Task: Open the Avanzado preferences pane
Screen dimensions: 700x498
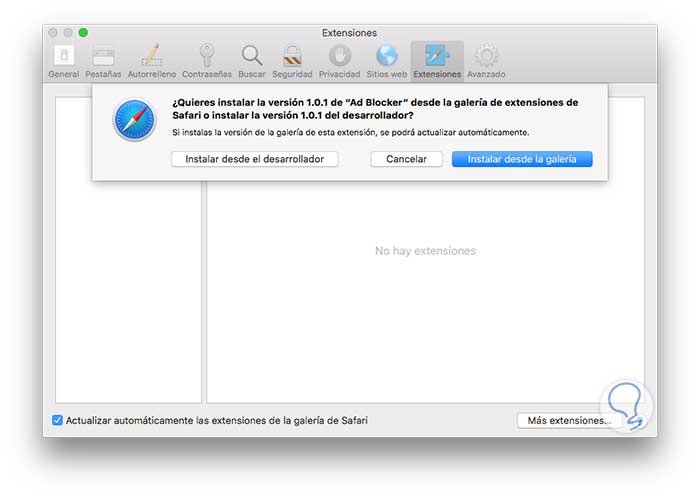Action: pyautogui.click(x=486, y=62)
